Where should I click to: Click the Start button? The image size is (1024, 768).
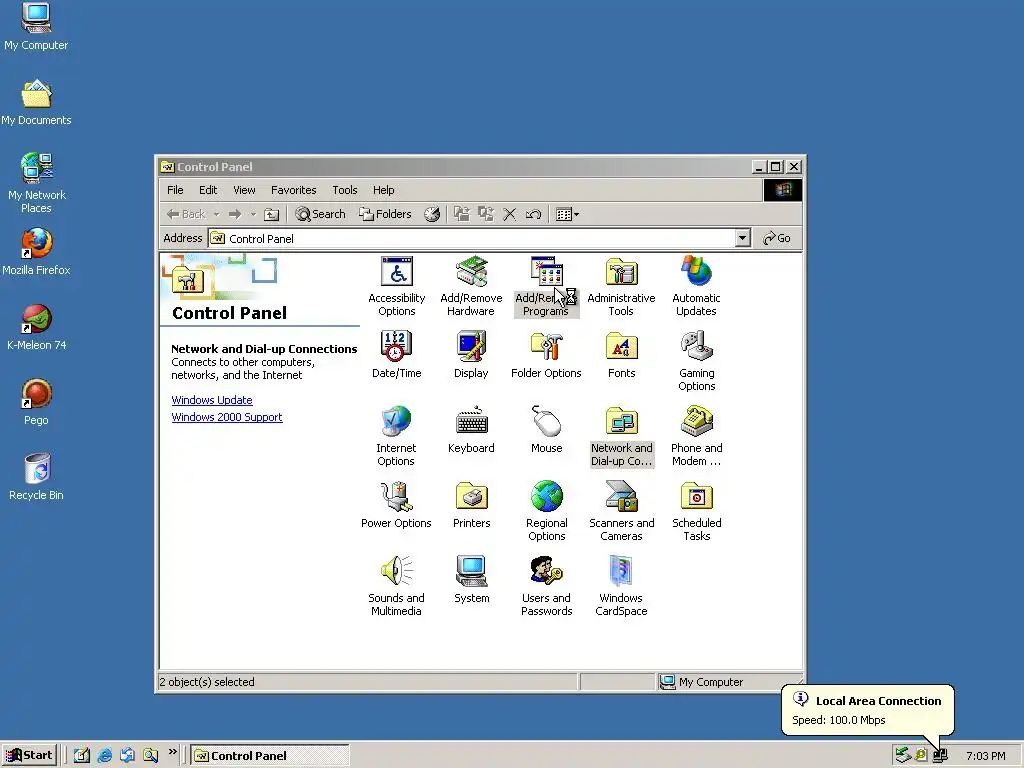(x=29, y=756)
